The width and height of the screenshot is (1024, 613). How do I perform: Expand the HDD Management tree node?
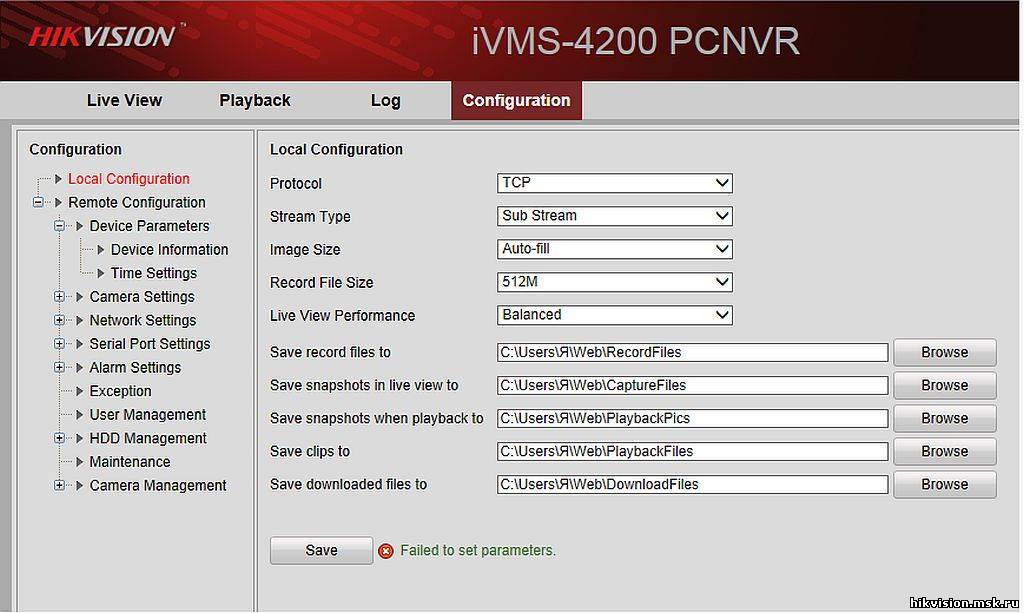point(59,438)
